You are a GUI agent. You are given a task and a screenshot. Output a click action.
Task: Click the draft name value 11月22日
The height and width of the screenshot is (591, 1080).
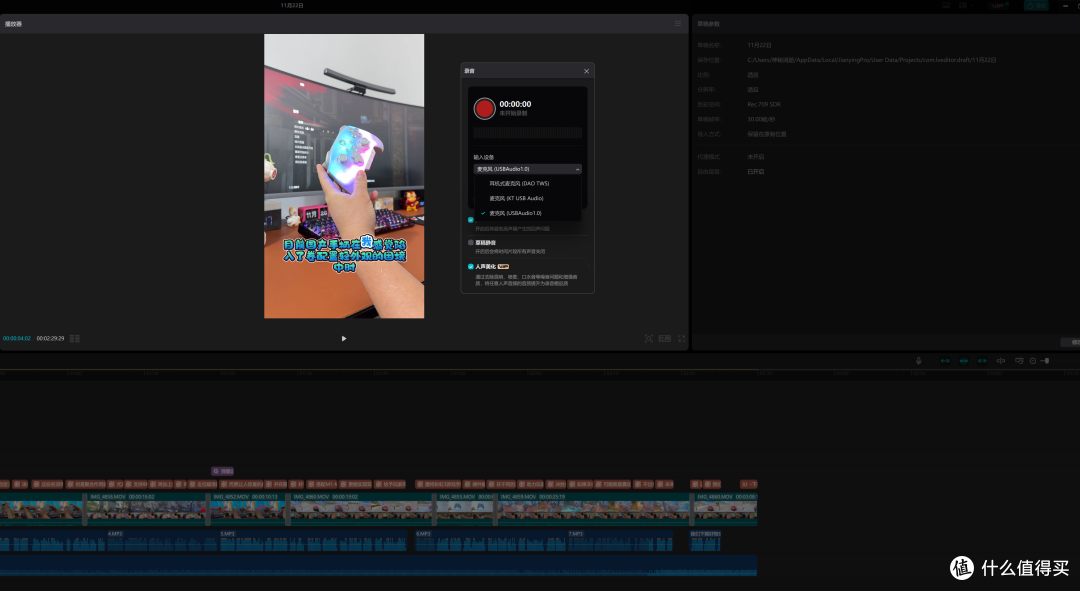(759, 45)
